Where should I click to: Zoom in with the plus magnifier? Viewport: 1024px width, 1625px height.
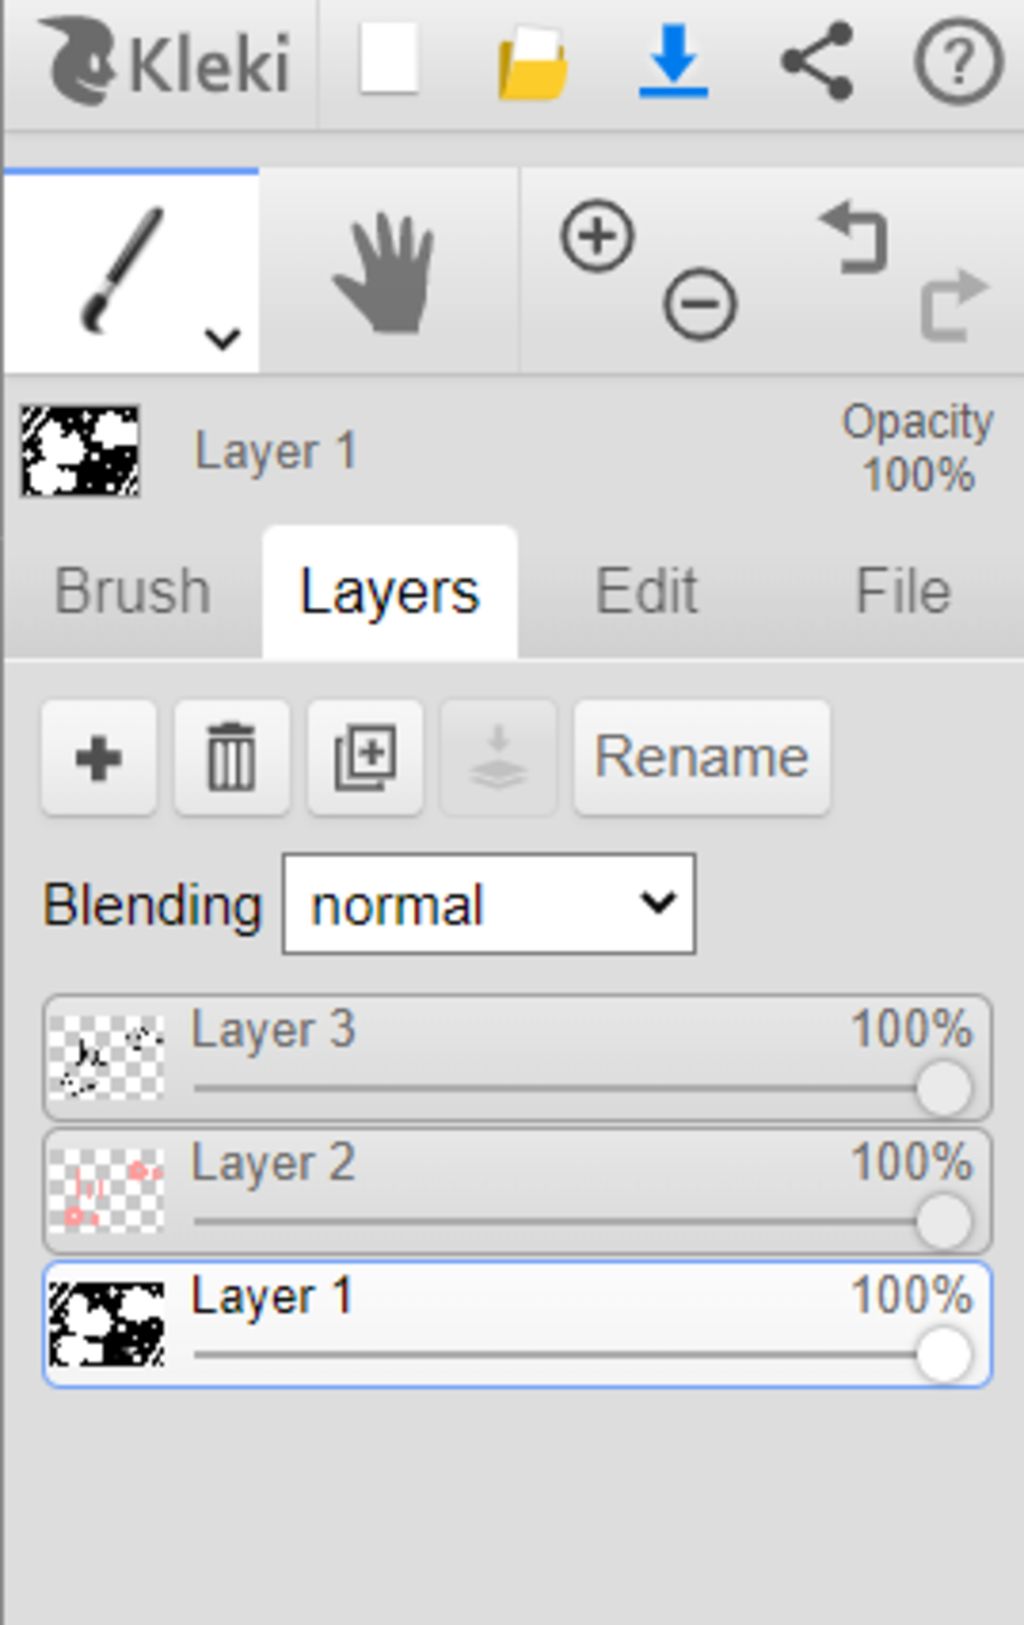(597, 237)
